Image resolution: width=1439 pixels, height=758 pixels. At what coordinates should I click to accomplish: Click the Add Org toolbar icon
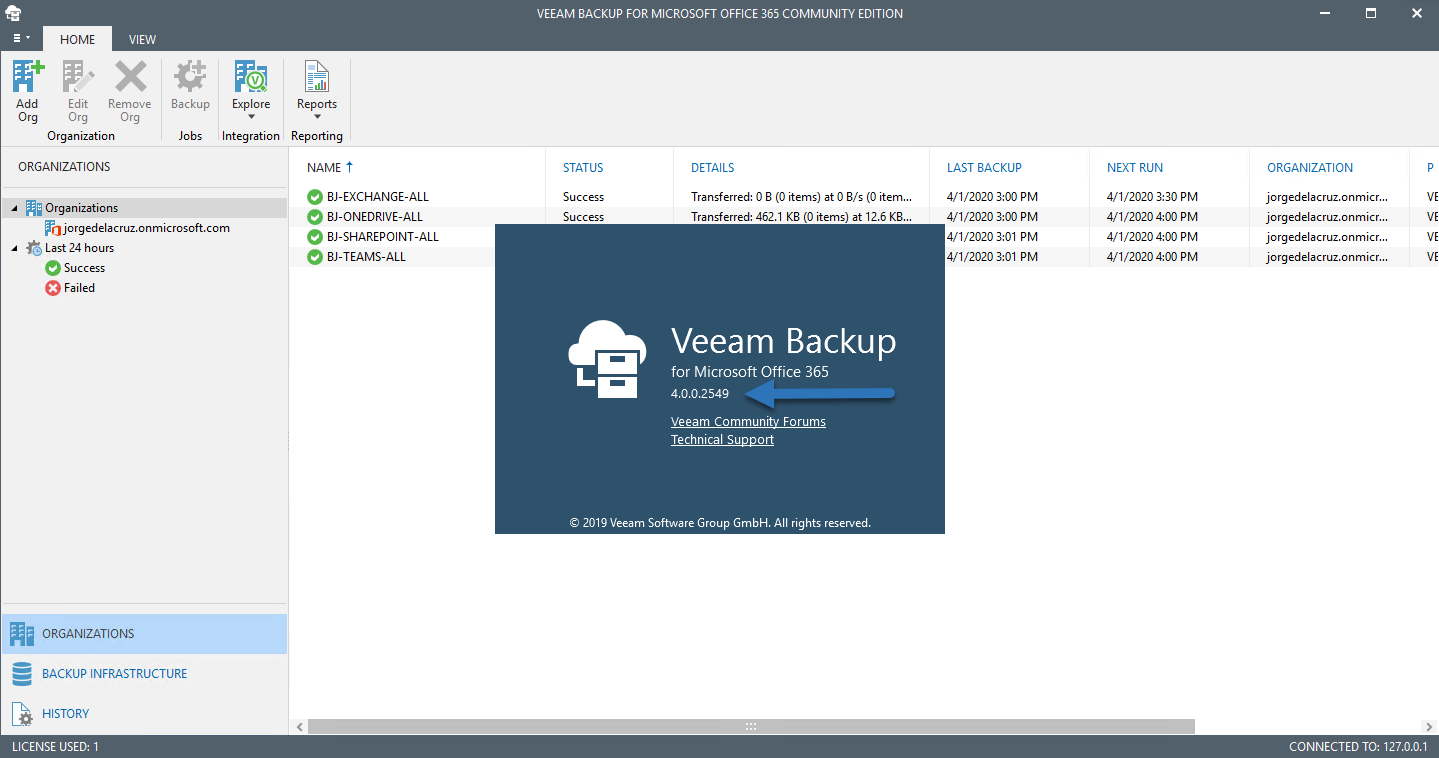[28, 77]
